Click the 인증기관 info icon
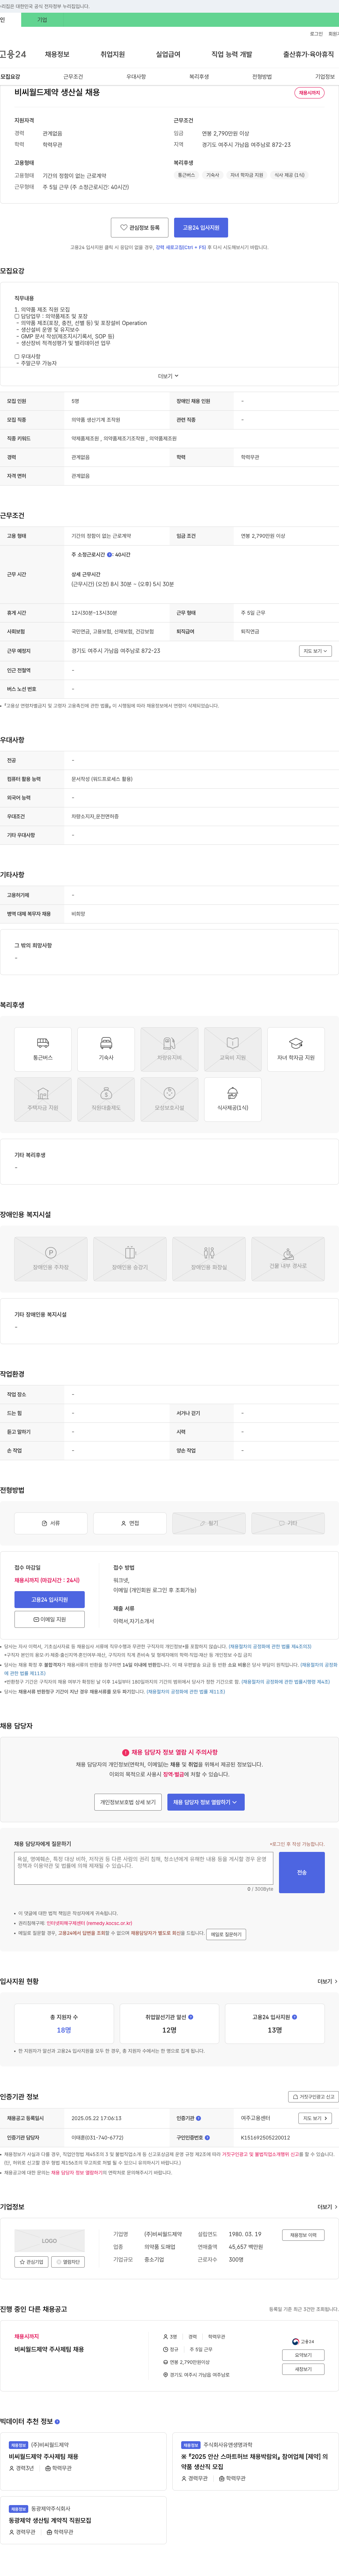The height and width of the screenshot is (2576, 339). [x=198, y=2118]
